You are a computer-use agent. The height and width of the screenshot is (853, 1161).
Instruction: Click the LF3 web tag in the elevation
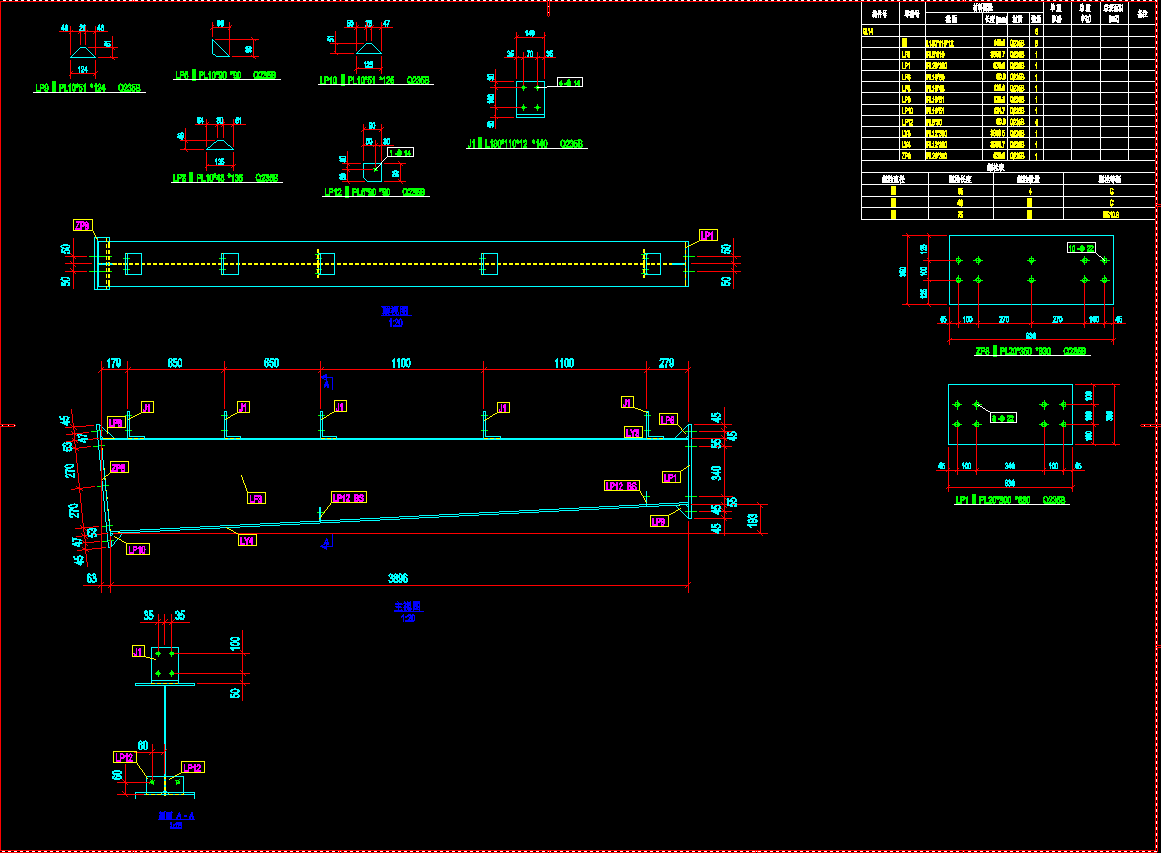(x=256, y=498)
